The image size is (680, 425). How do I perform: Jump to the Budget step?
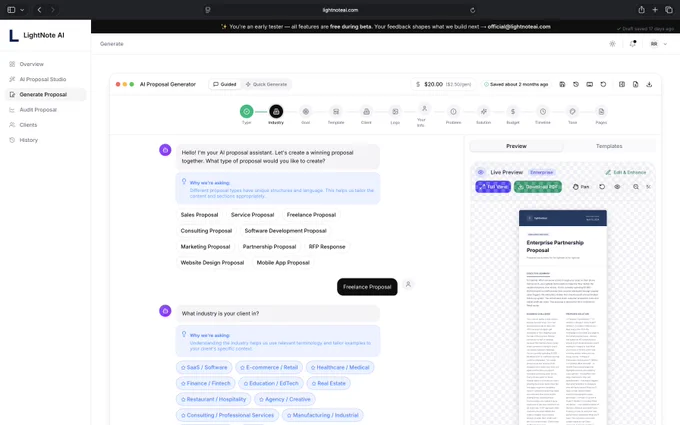[x=513, y=111]
